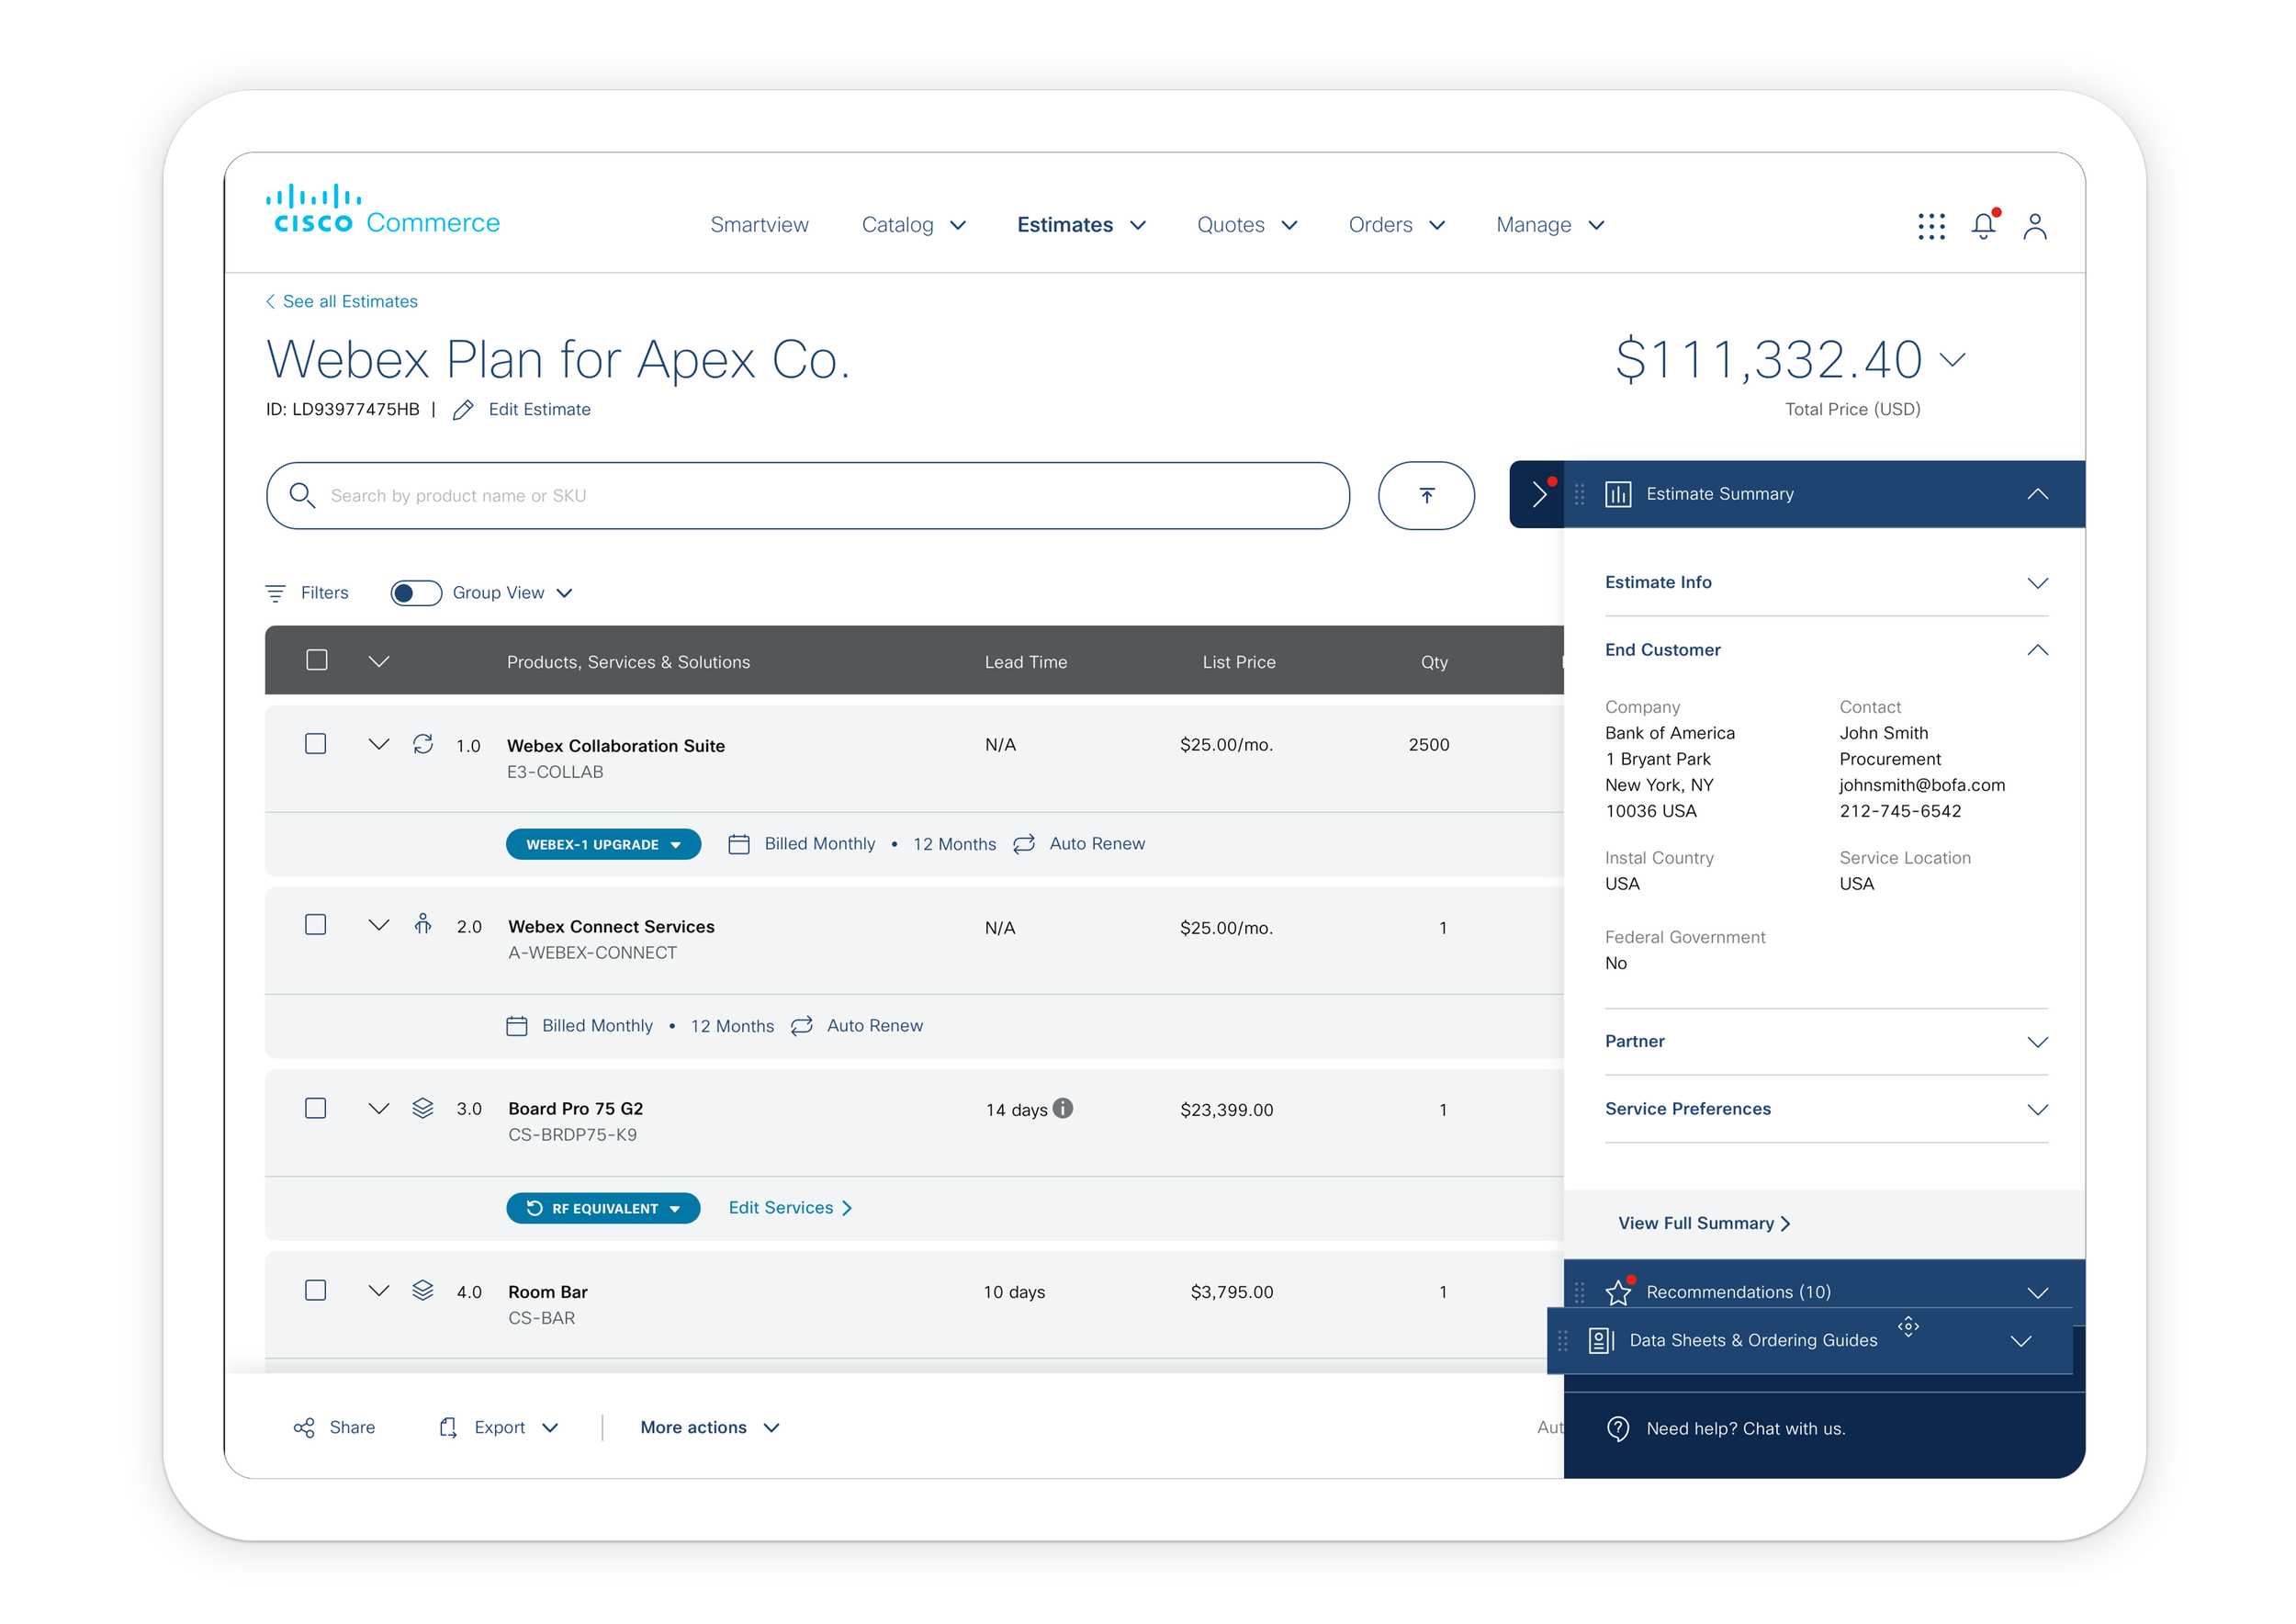The image size is (2296, 1624).
Task: Click the user profile icon
Action: pos(2034,226)
